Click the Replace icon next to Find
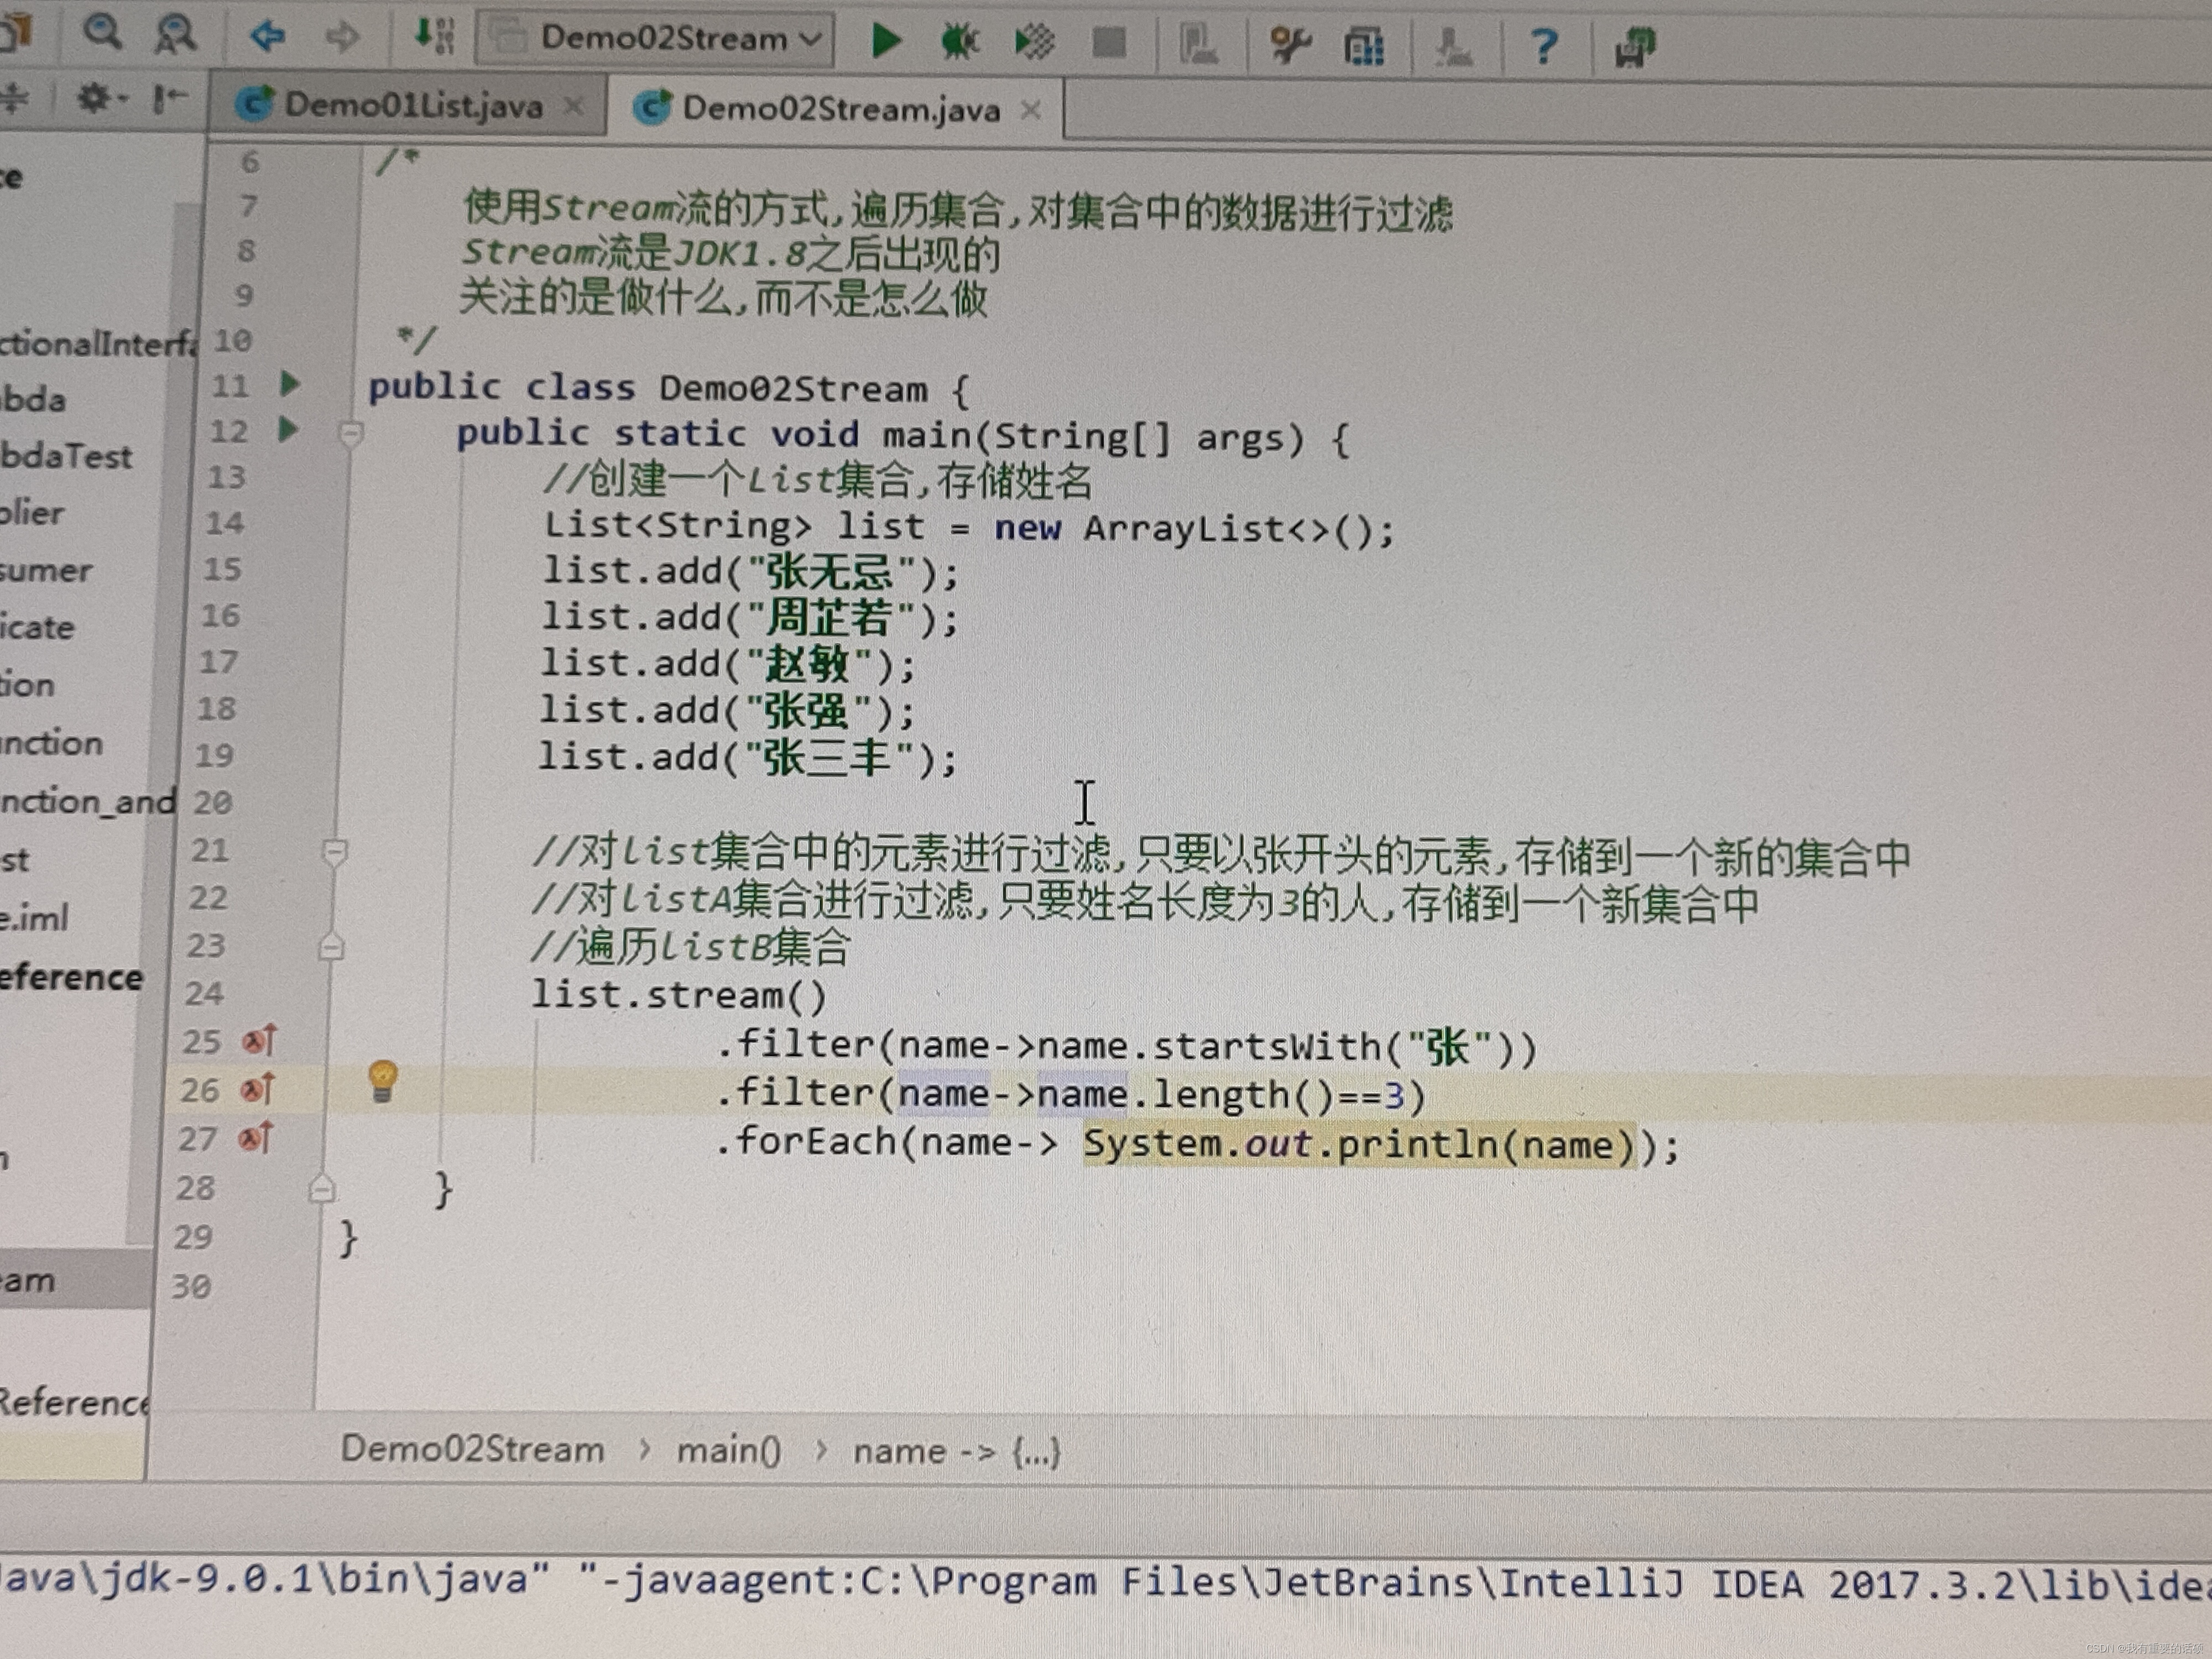 point(175,34)
